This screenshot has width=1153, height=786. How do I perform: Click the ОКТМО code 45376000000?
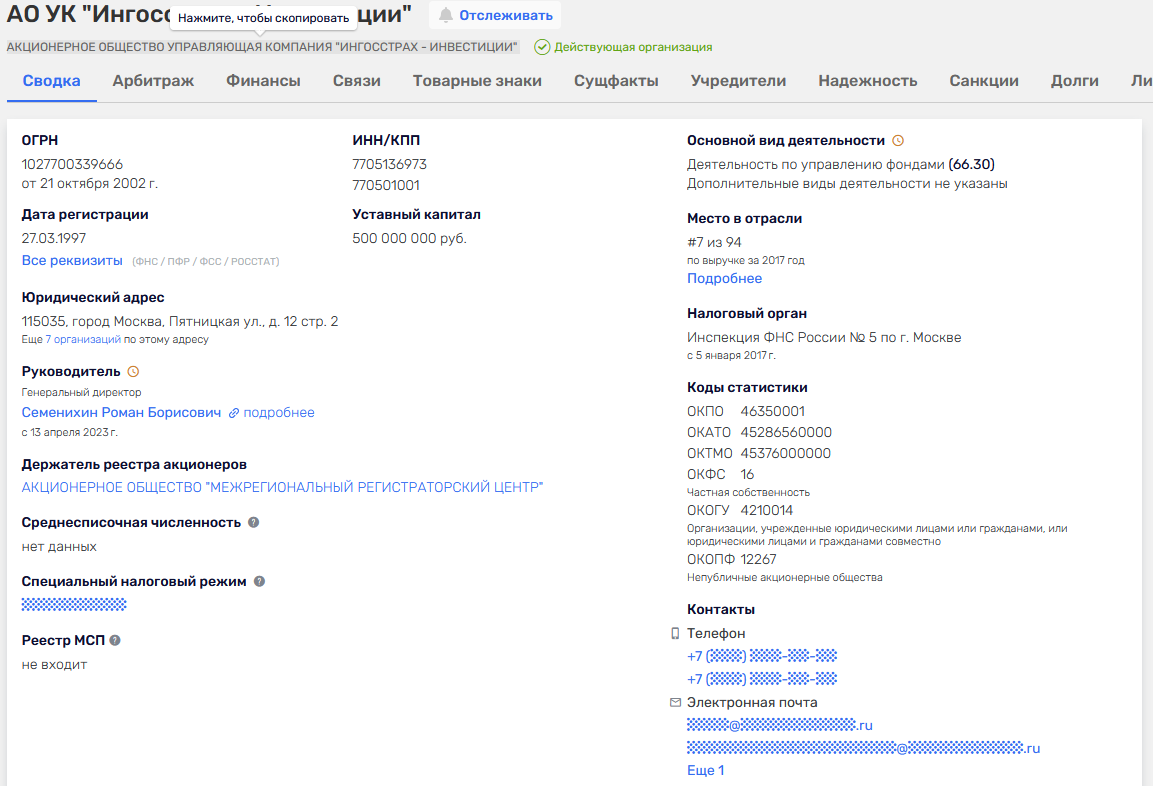tap(785, 454)
